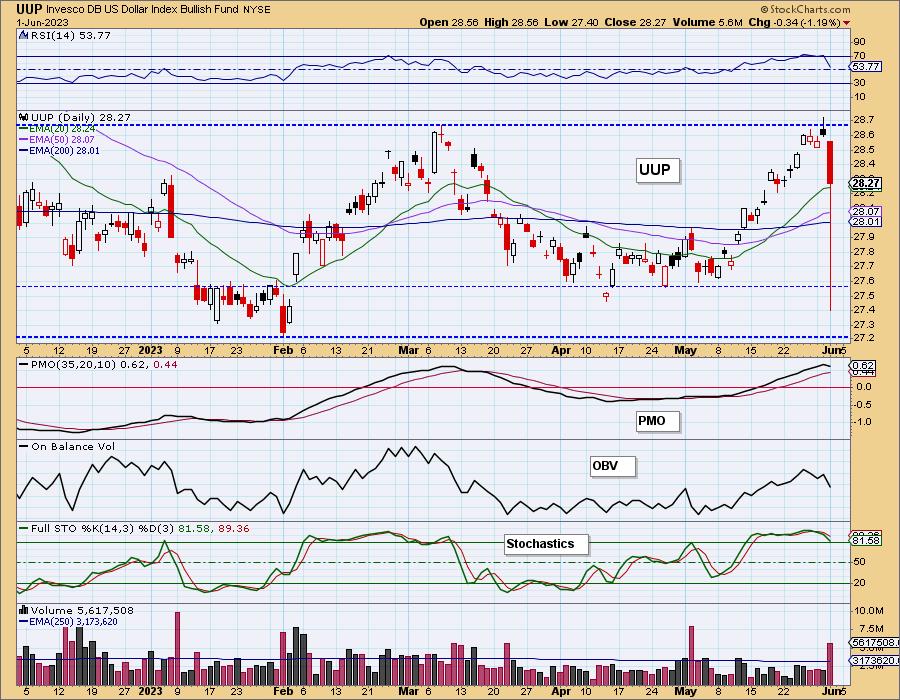900x700 pixels.
Task: Click the UUP (Daily) 28.27 legend text
Action: (81, 117)
